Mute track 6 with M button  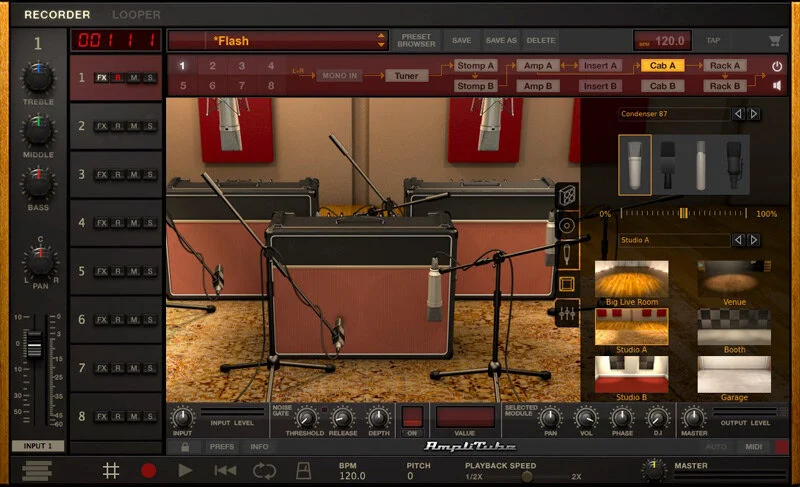[x=134, y=320]
